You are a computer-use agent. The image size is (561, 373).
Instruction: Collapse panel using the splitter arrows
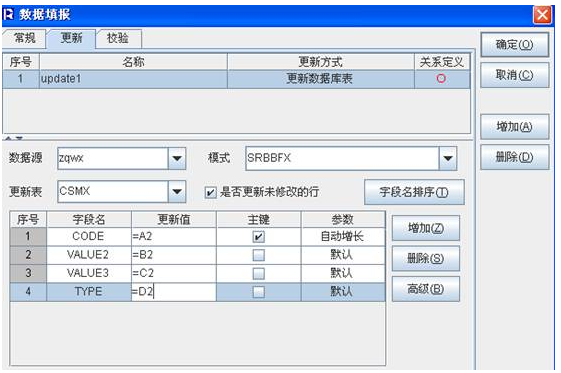coord(14,138)
